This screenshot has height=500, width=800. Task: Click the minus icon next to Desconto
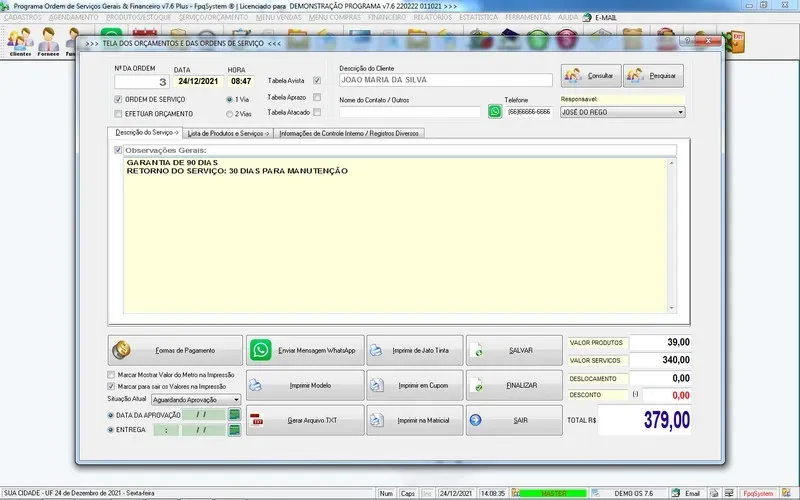click(636, 395)
